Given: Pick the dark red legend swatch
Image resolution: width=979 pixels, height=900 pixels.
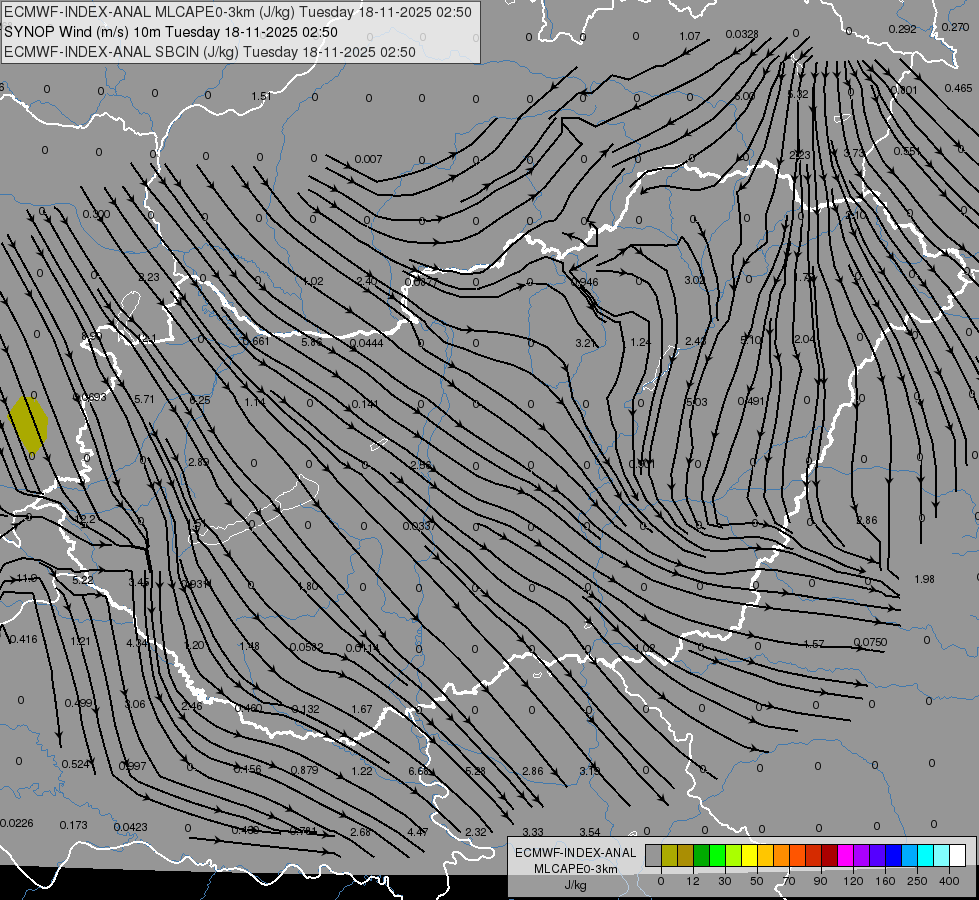Looking at the screenshot, I should coord(830,855).
